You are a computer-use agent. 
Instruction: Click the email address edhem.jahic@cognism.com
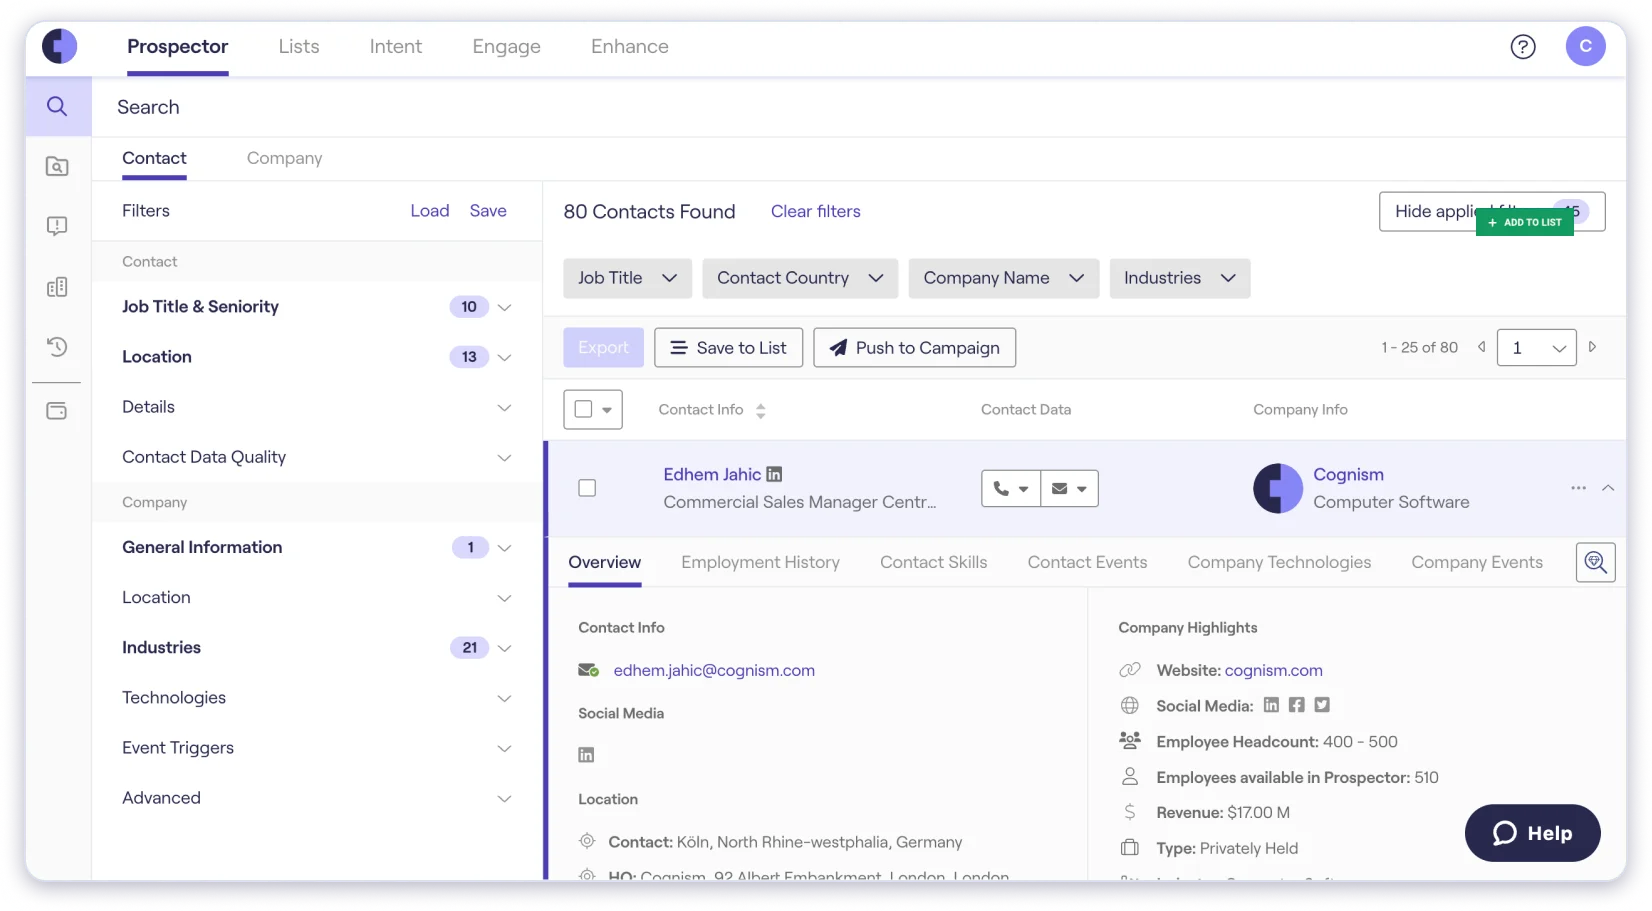(x=713, y=670)
